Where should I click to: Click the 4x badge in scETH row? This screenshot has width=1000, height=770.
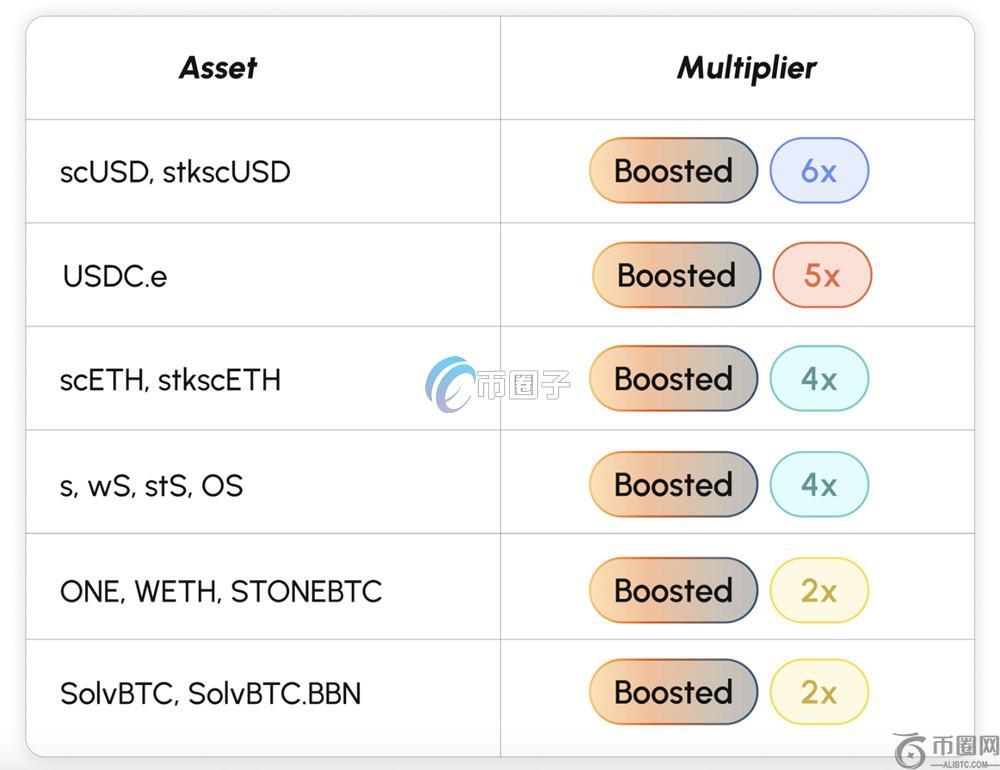pos(819,379)
